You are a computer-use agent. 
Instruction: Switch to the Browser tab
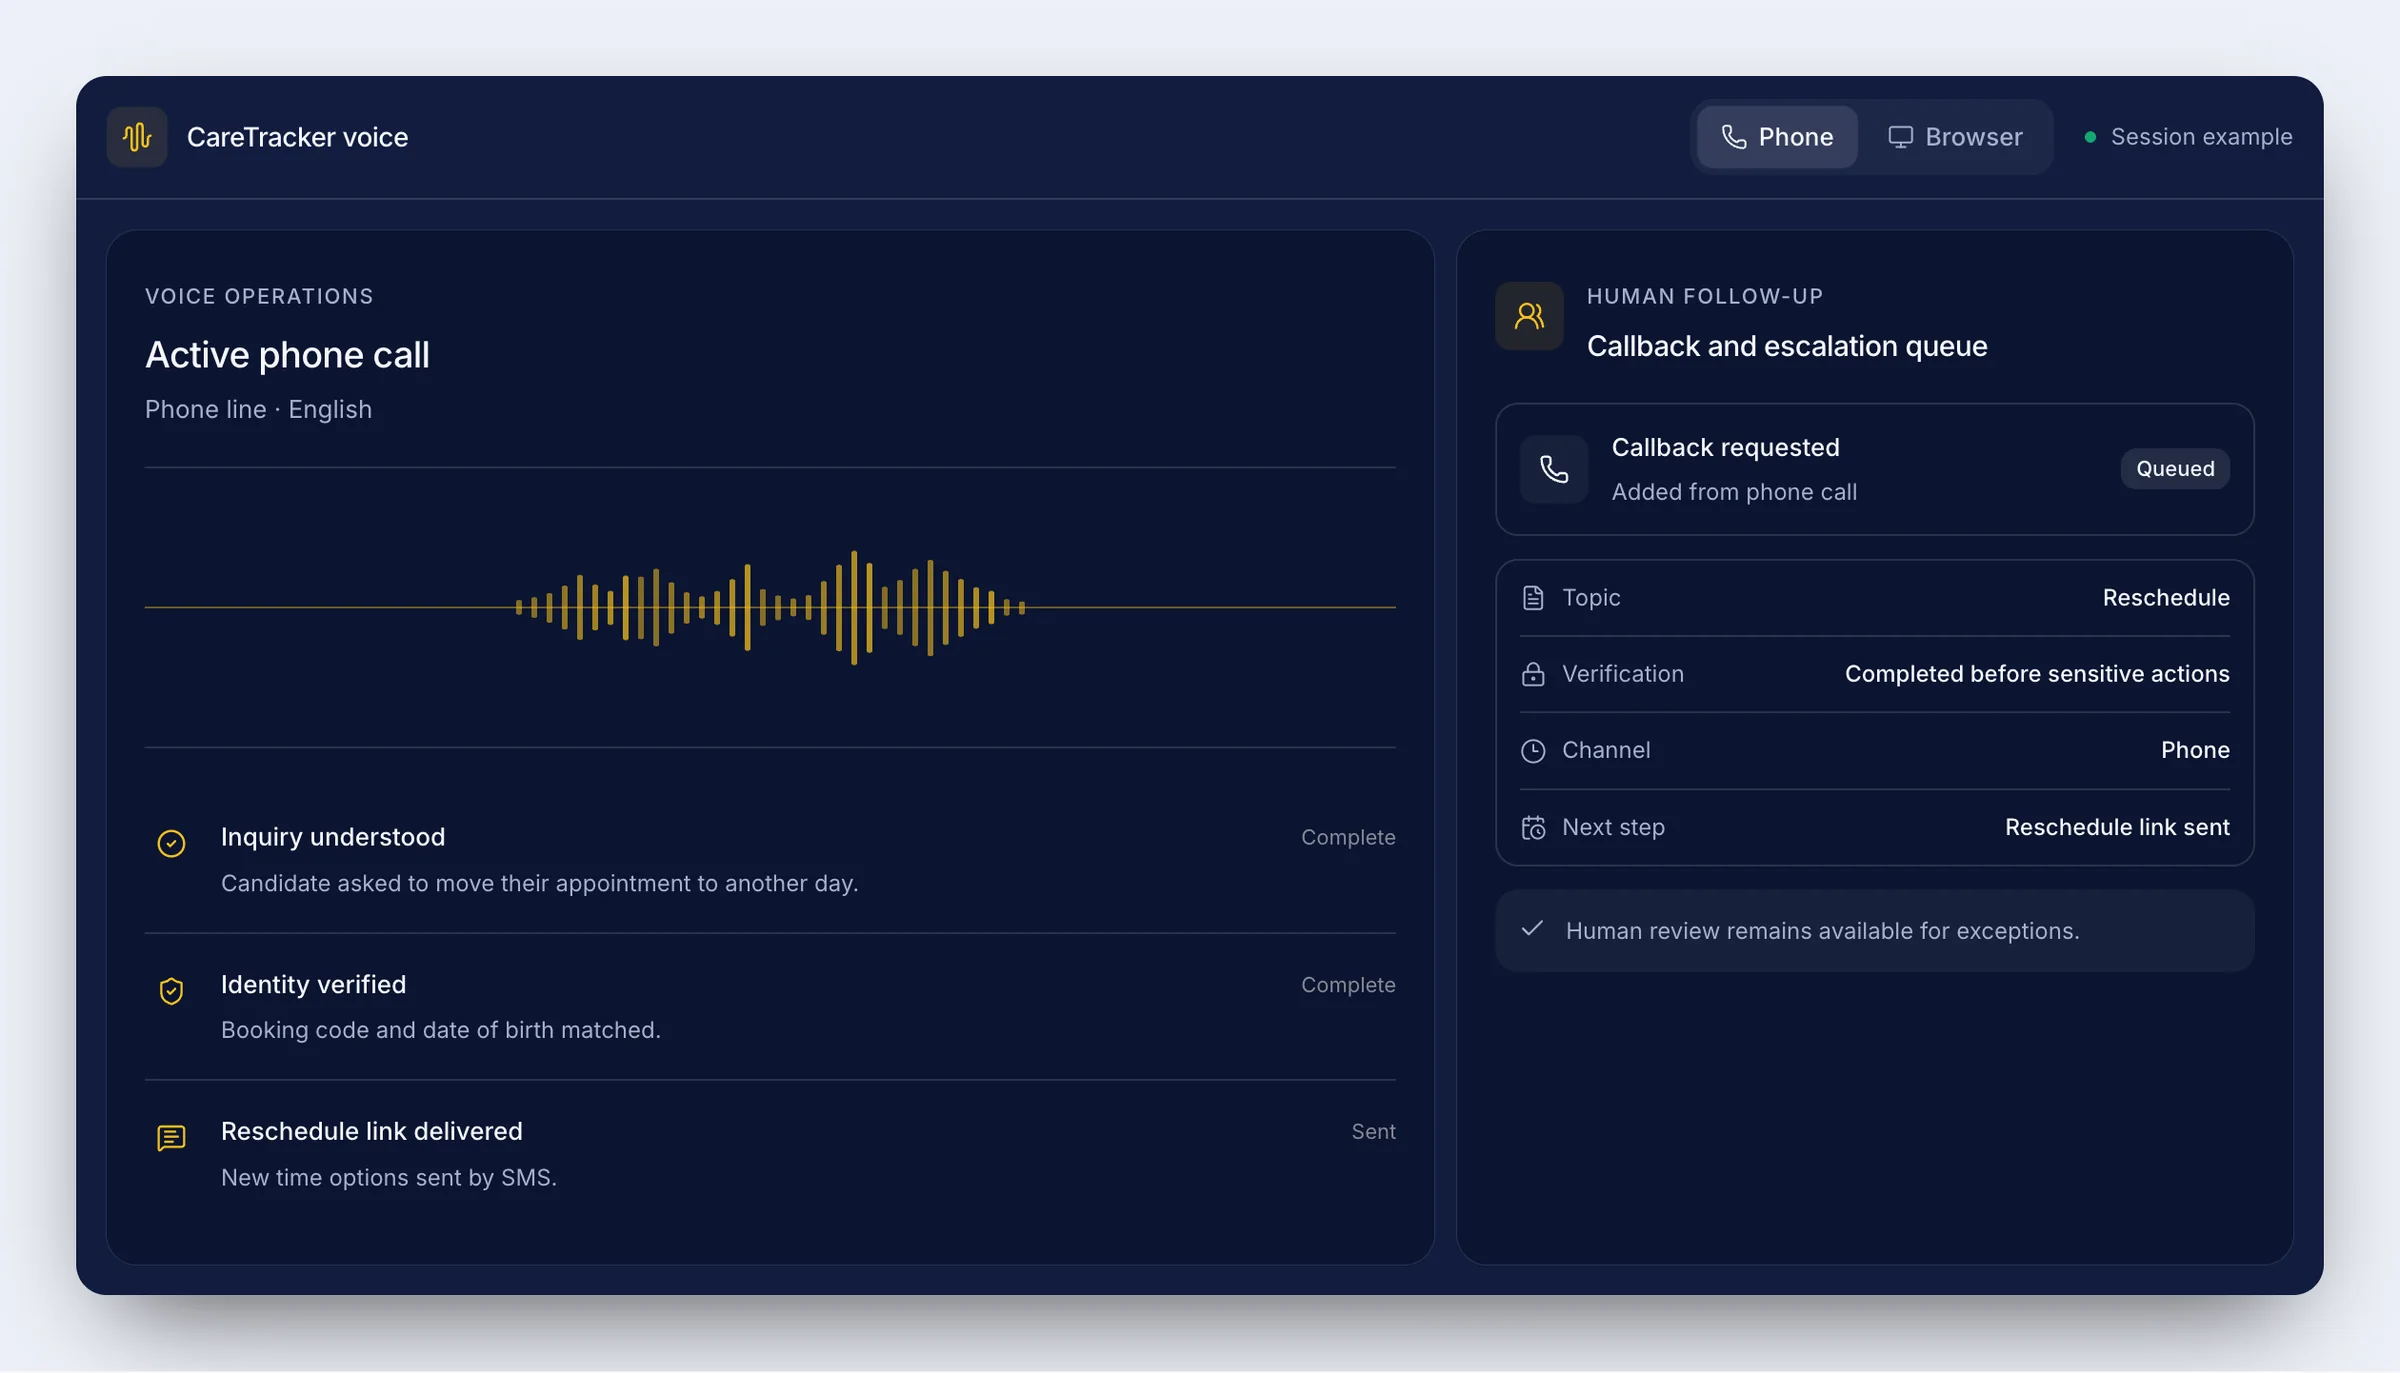coord(1954,137)
